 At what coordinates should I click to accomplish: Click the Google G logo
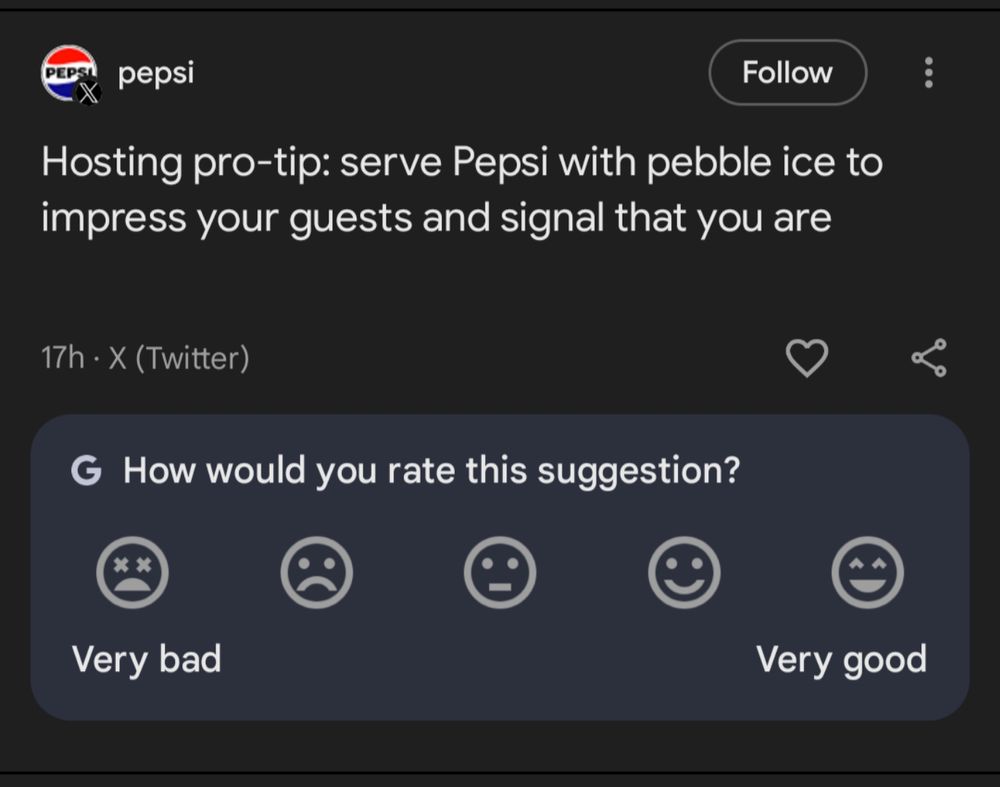pyautogui.click(x=86, y=470)
